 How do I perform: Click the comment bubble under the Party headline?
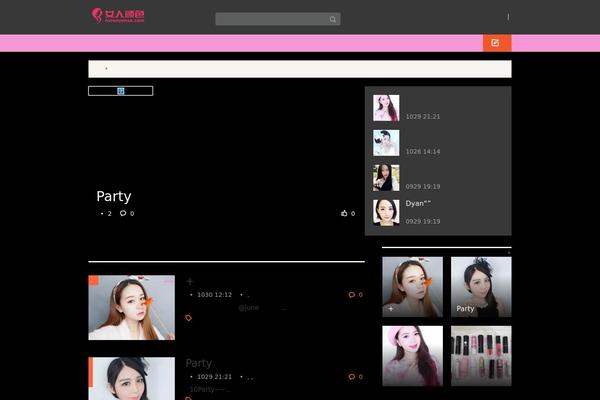pos(123,213)
